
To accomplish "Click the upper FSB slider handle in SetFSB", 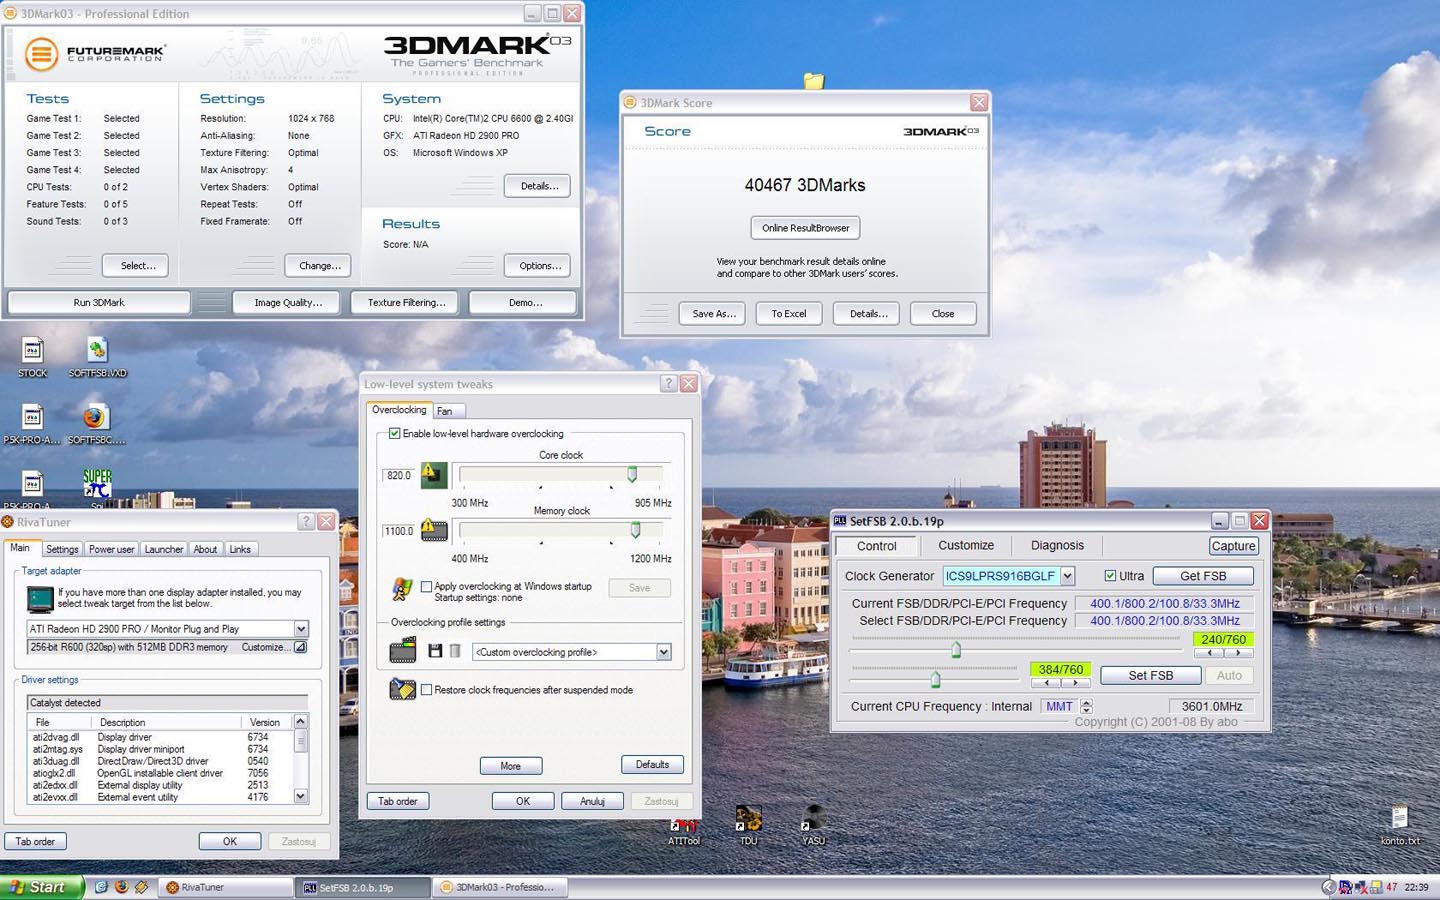I will point(956,650).
